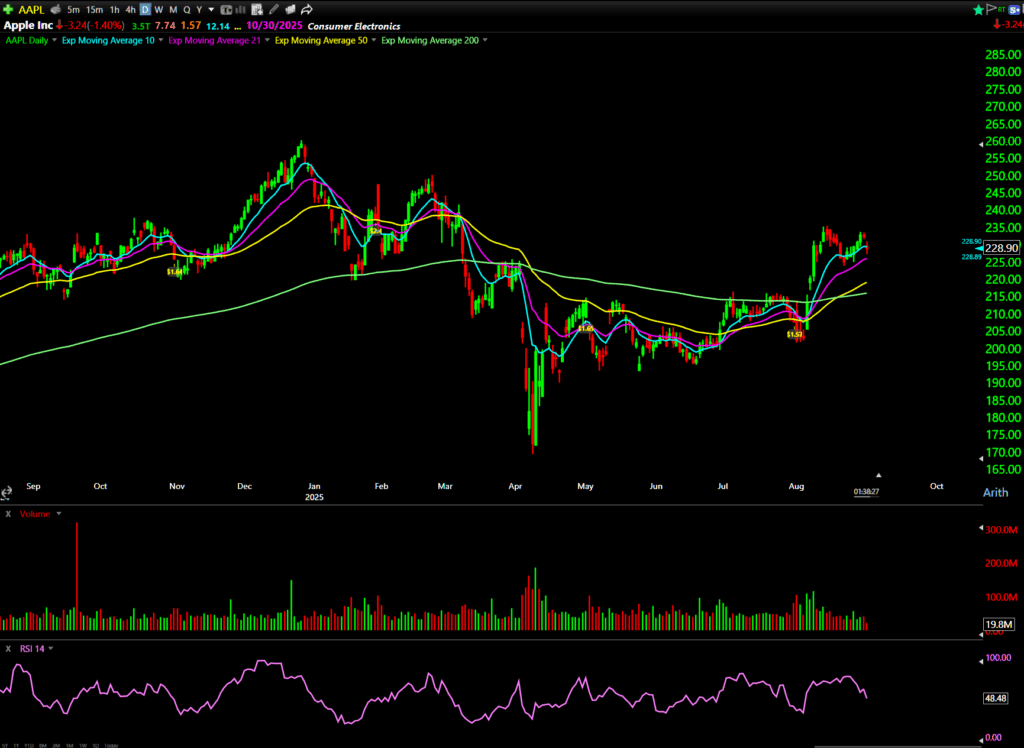Click the $1.64 earnings marker on chart
1024x748 pixels.
click(x=174, y=272)
